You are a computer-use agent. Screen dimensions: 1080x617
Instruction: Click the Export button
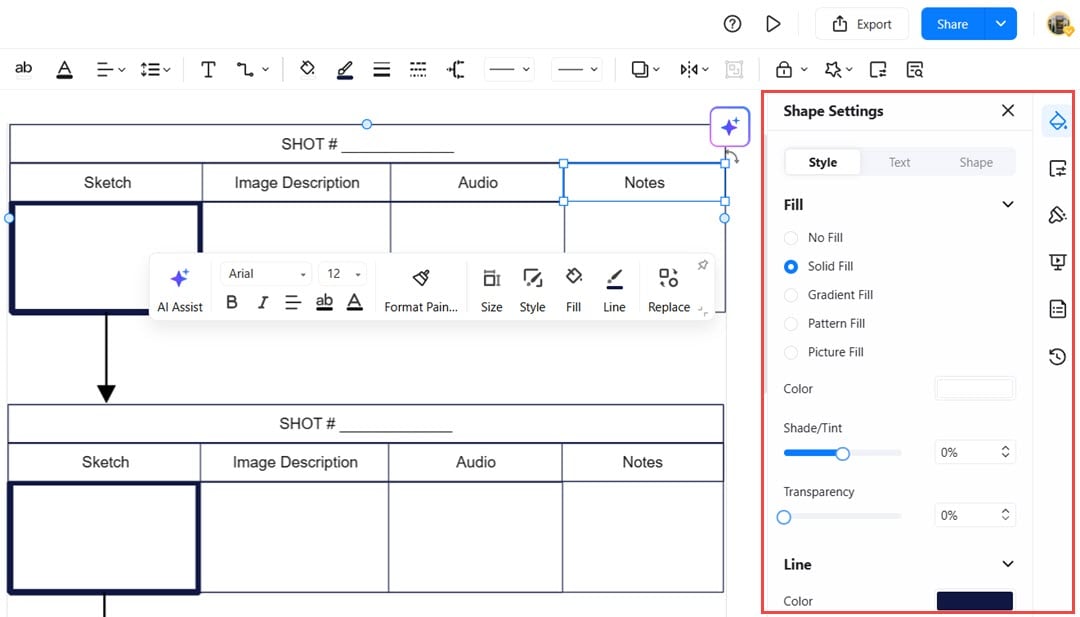coord(862,24)
